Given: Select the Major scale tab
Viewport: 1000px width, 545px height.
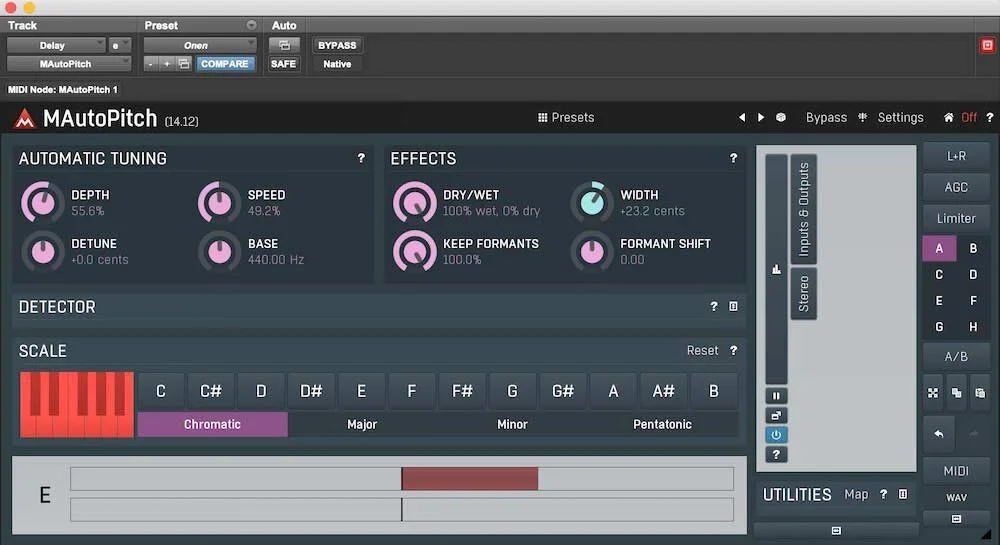Looking at the screenshot, I should [x=362, y=424].
